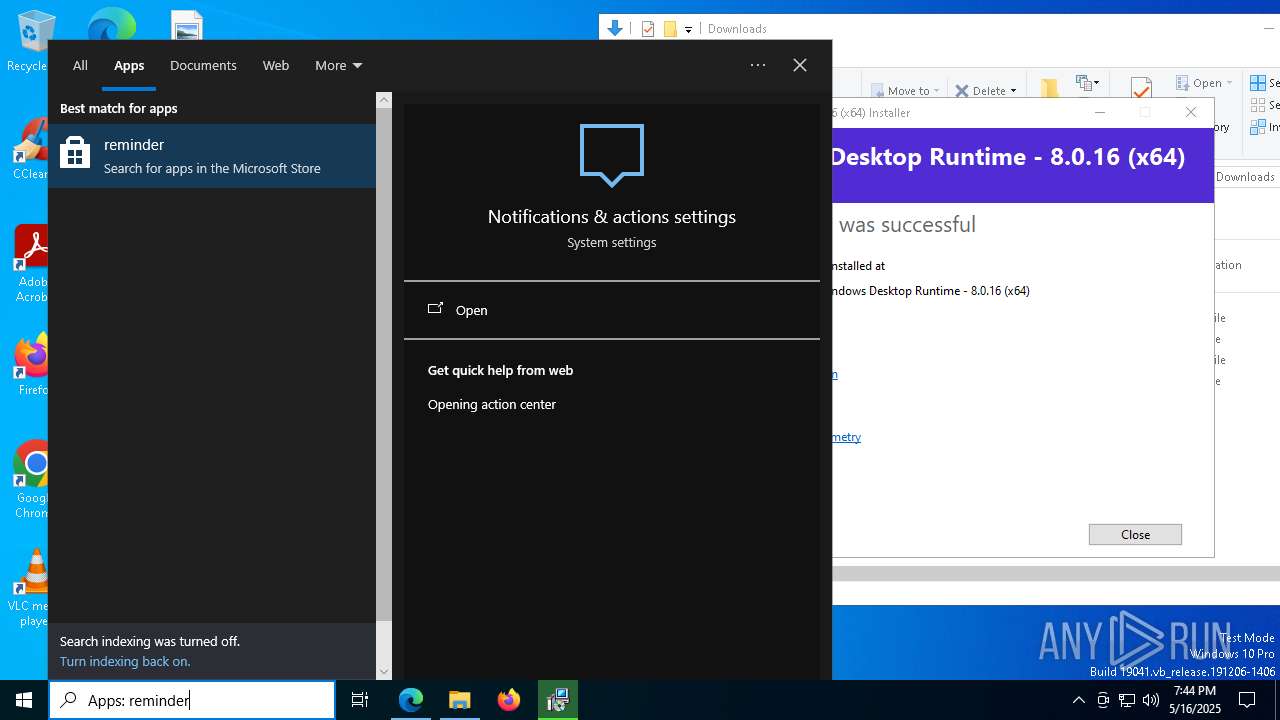This screenshot has width=1280, height=720.
Task: Click the Downloads breadcrumb in Explorer address bar
Action: point(1245,177)
